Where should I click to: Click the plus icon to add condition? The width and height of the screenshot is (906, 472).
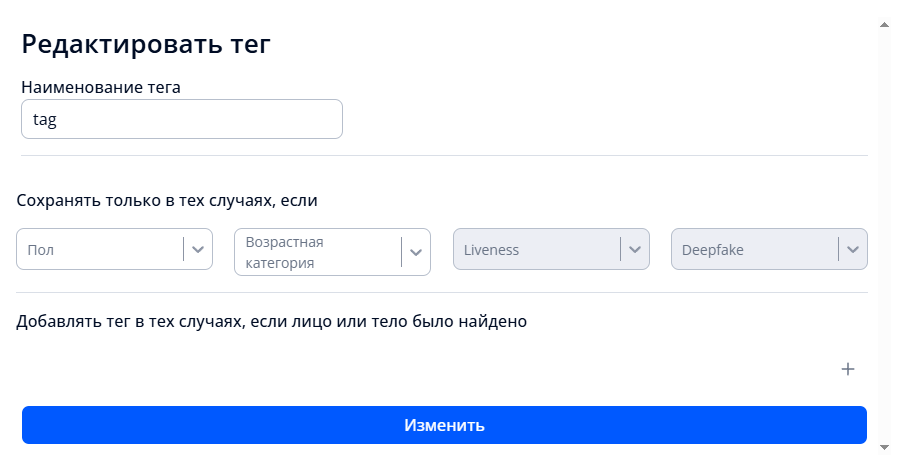pos(848,369)
